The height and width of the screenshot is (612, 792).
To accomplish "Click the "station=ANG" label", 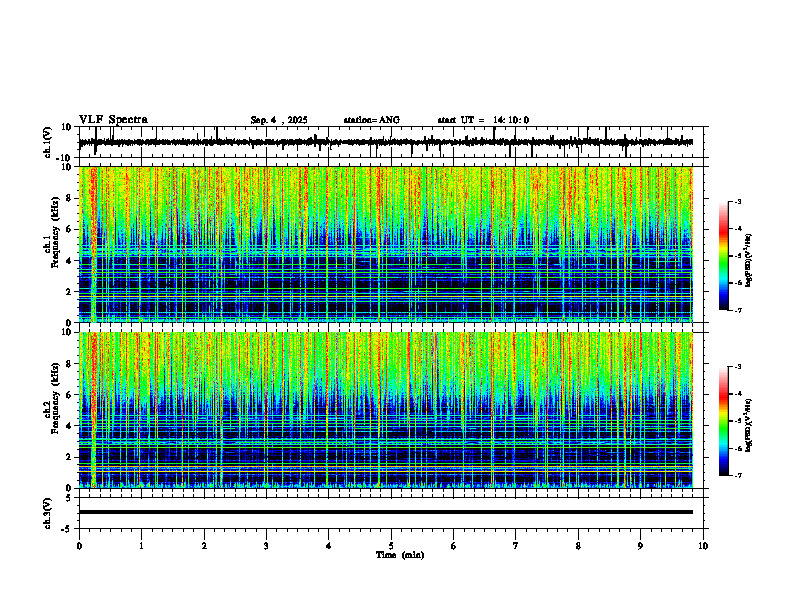I will [372, 120].
